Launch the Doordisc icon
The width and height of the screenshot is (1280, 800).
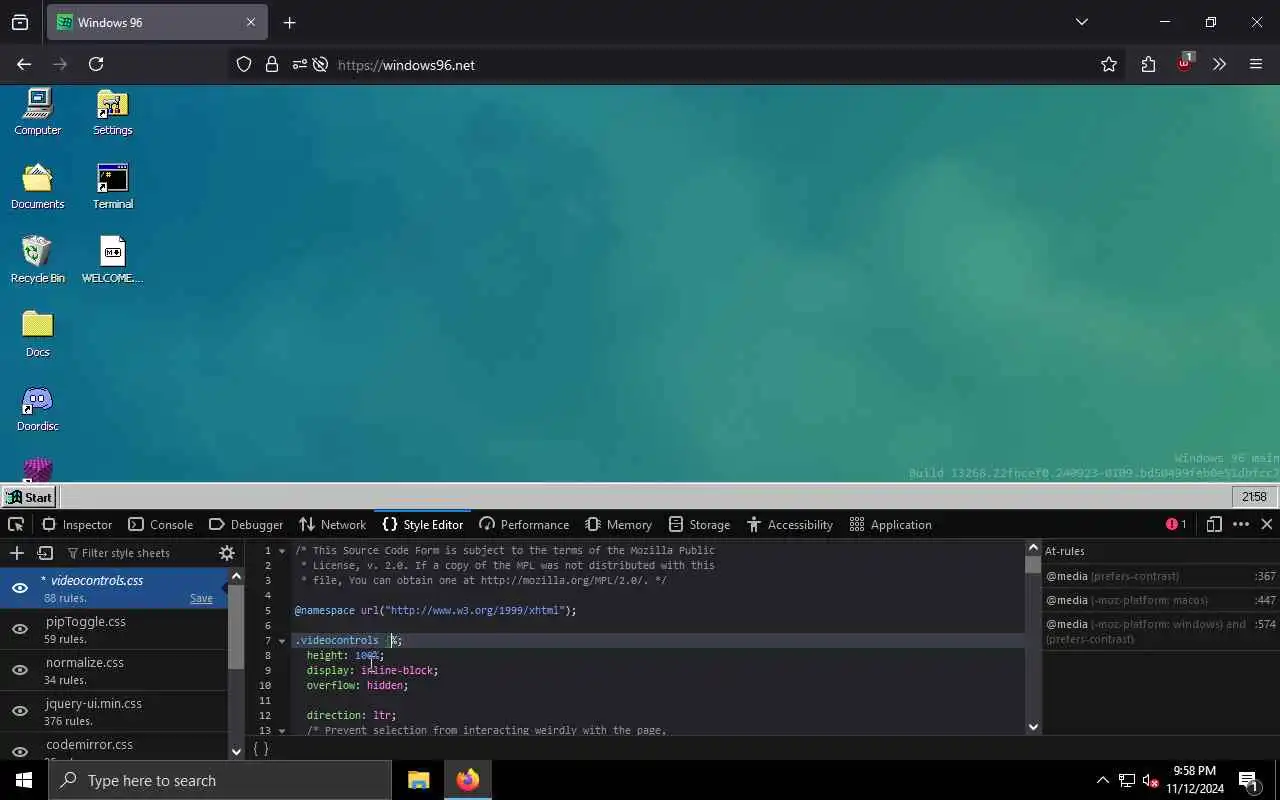tap(38, 408)
